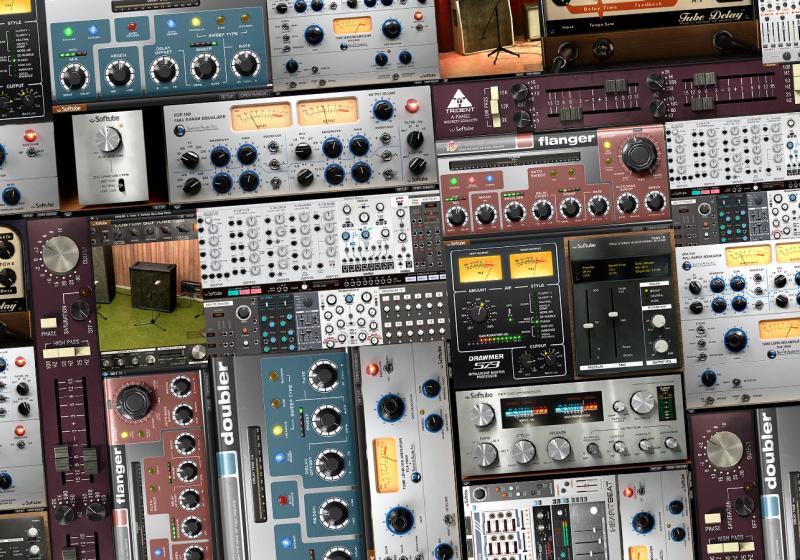The width and height of the screenshot is (800, 560).
Task: Click the green LED on the upright blue doubler
Action: (x=67, y=32)
